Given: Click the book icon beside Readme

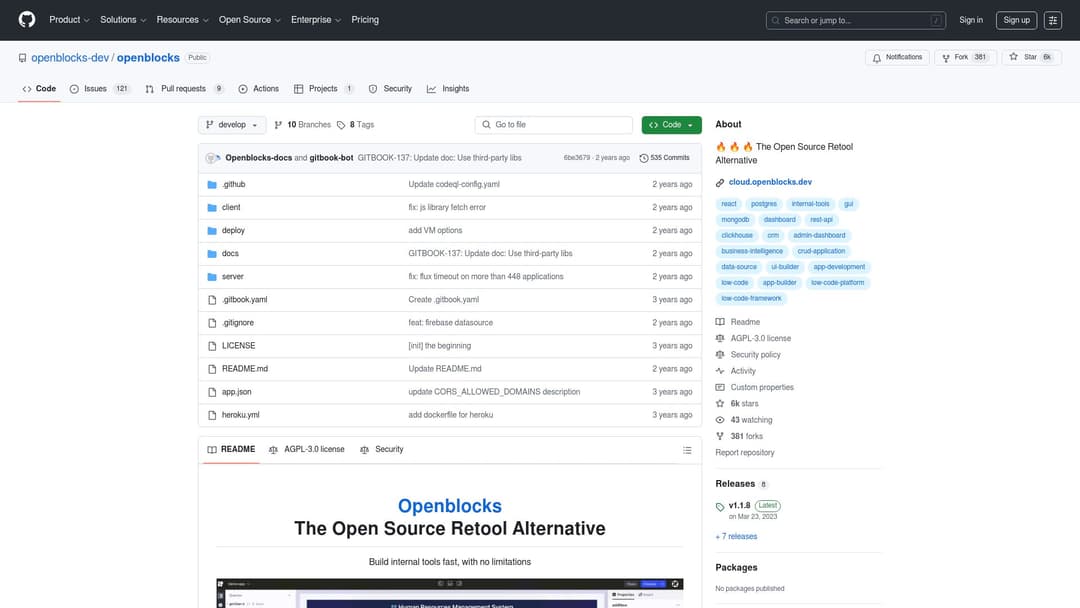Looking at the screenshot, I should [x=720, y=322].
